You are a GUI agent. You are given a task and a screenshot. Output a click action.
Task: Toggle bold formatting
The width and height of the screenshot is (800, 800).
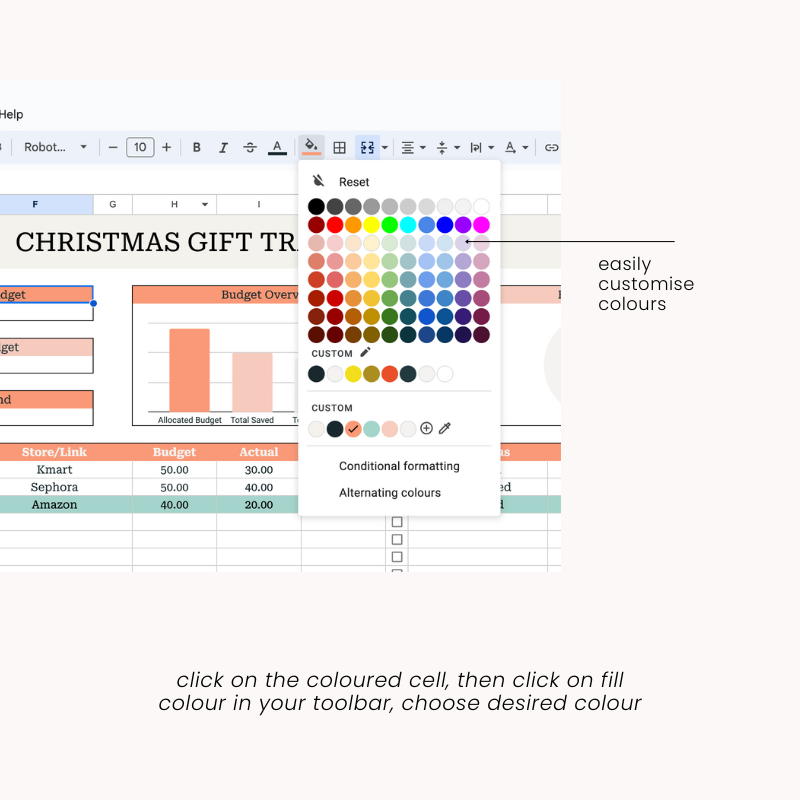pyautogui.click(x=197, y=147)
